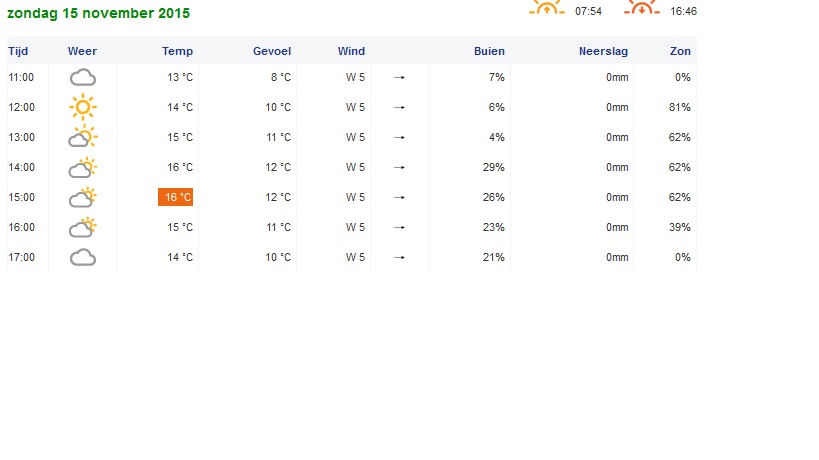Click the 29% Buien value at 14:00
This screenshot has width=819, height=460.
pos(493,167)
